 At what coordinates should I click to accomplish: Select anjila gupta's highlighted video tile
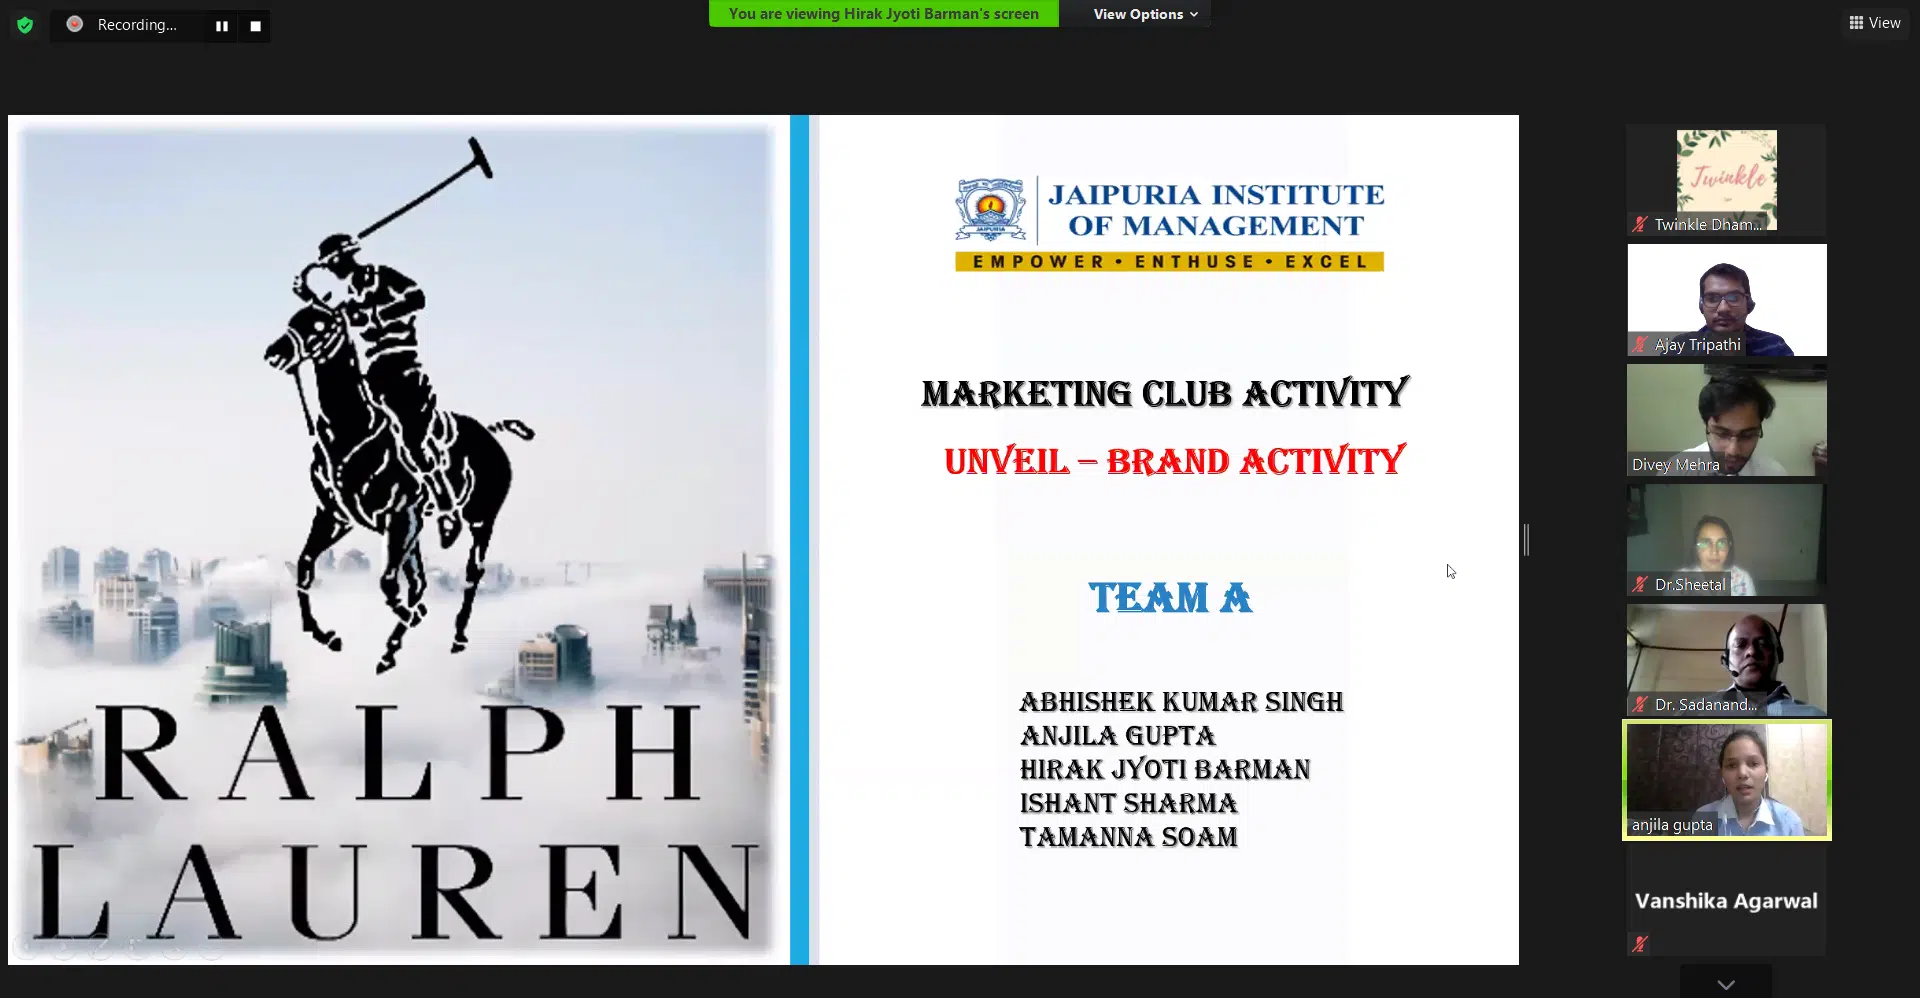1726,780
